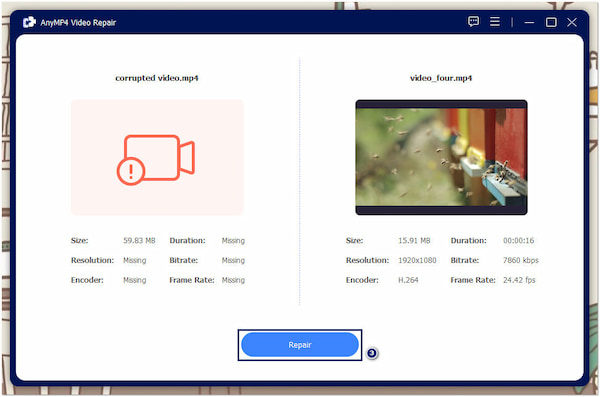Select the video_four.mp4 file name
This screenshot has width=600, height=397.
(441, 78)
